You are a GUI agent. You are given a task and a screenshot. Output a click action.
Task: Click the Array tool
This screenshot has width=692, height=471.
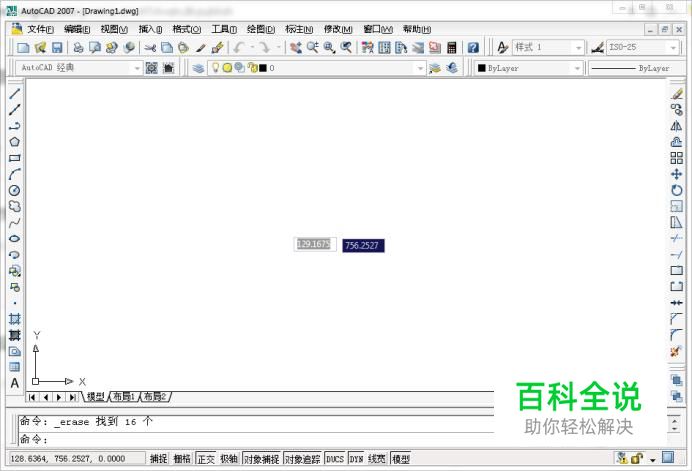(x=677, y=158)
